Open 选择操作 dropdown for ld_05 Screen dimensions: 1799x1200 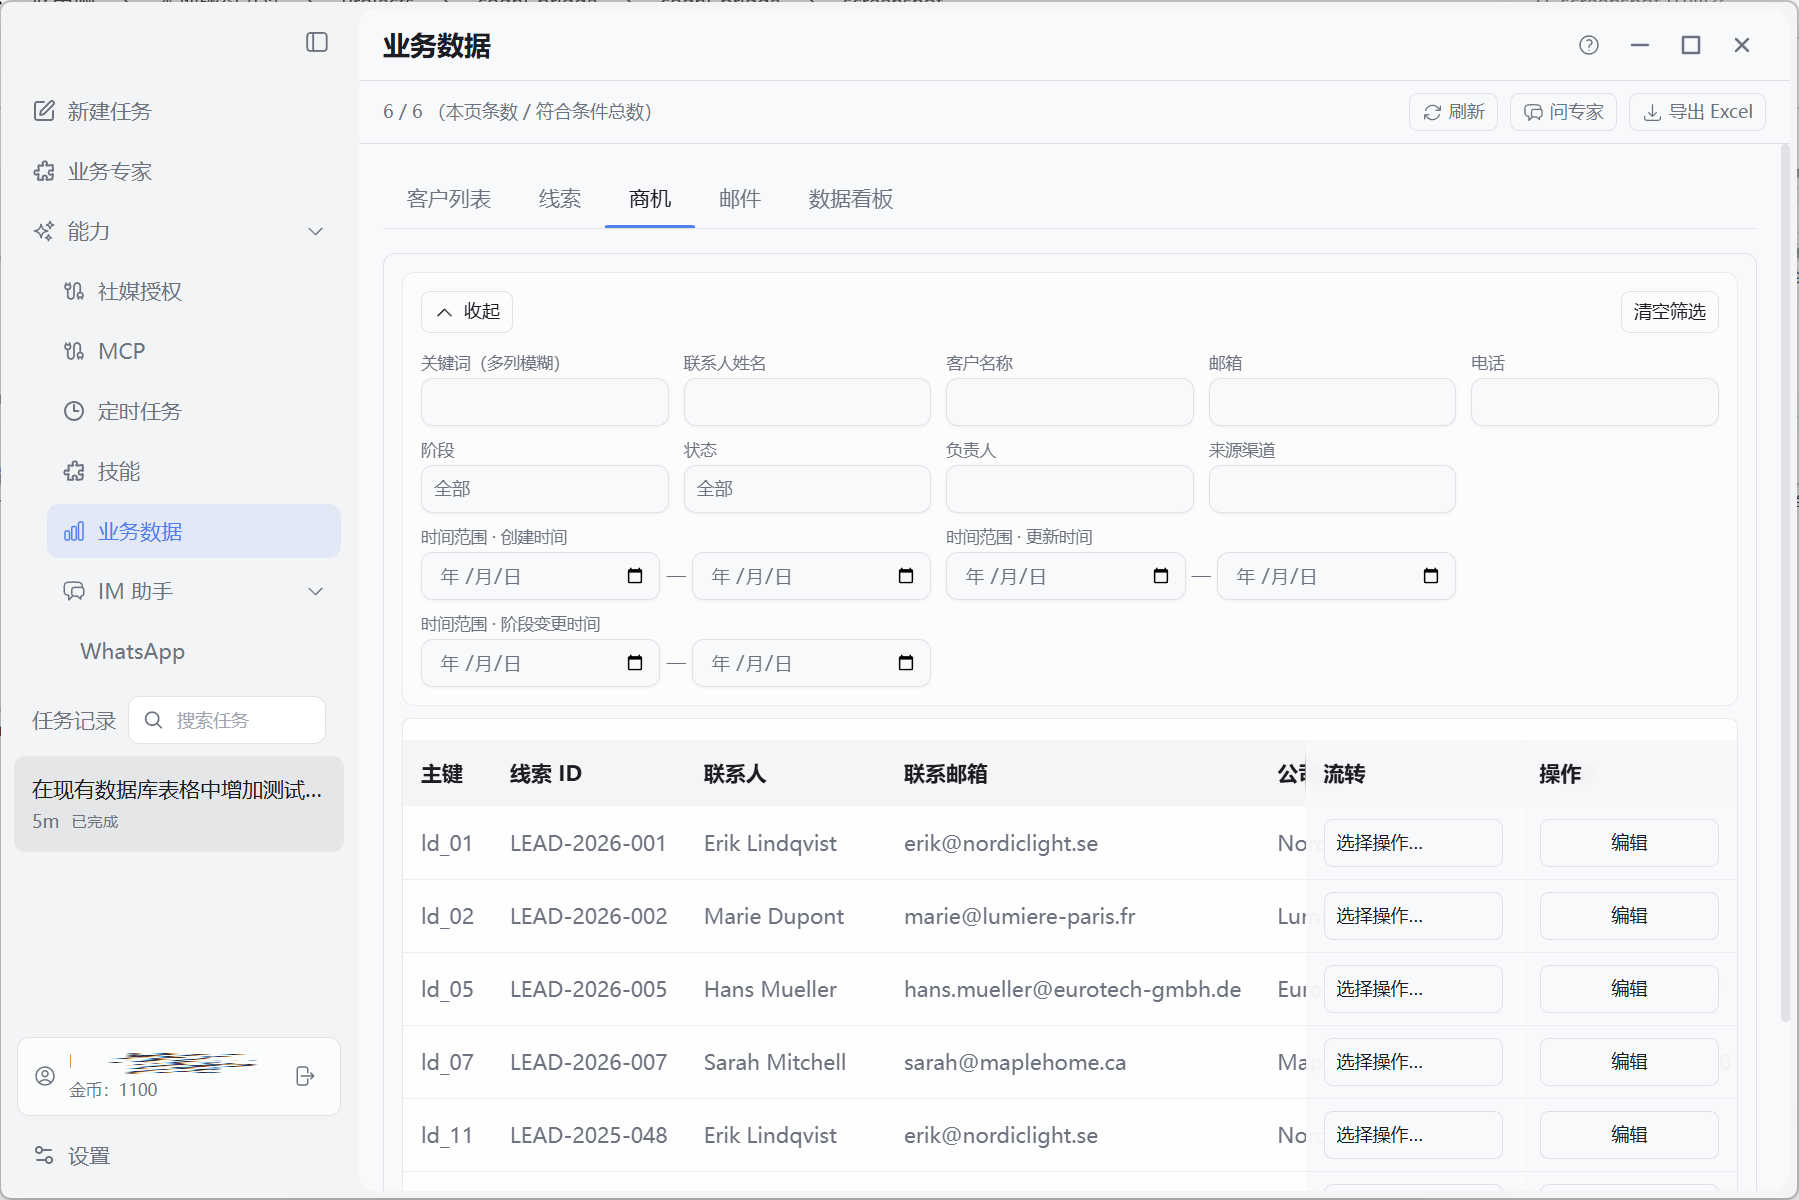pyautogui.click(x=1413, y=989)
